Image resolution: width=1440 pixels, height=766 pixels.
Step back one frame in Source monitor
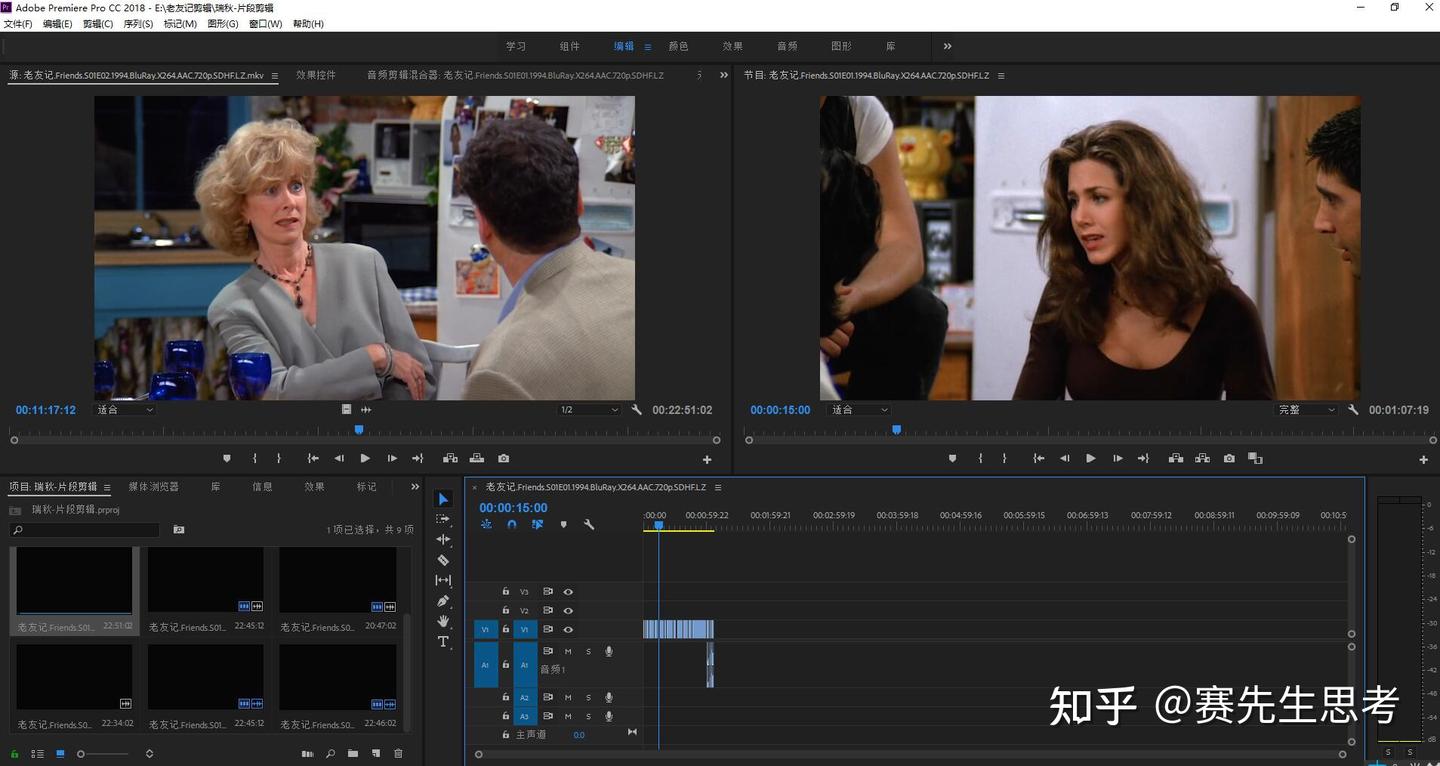339,458
